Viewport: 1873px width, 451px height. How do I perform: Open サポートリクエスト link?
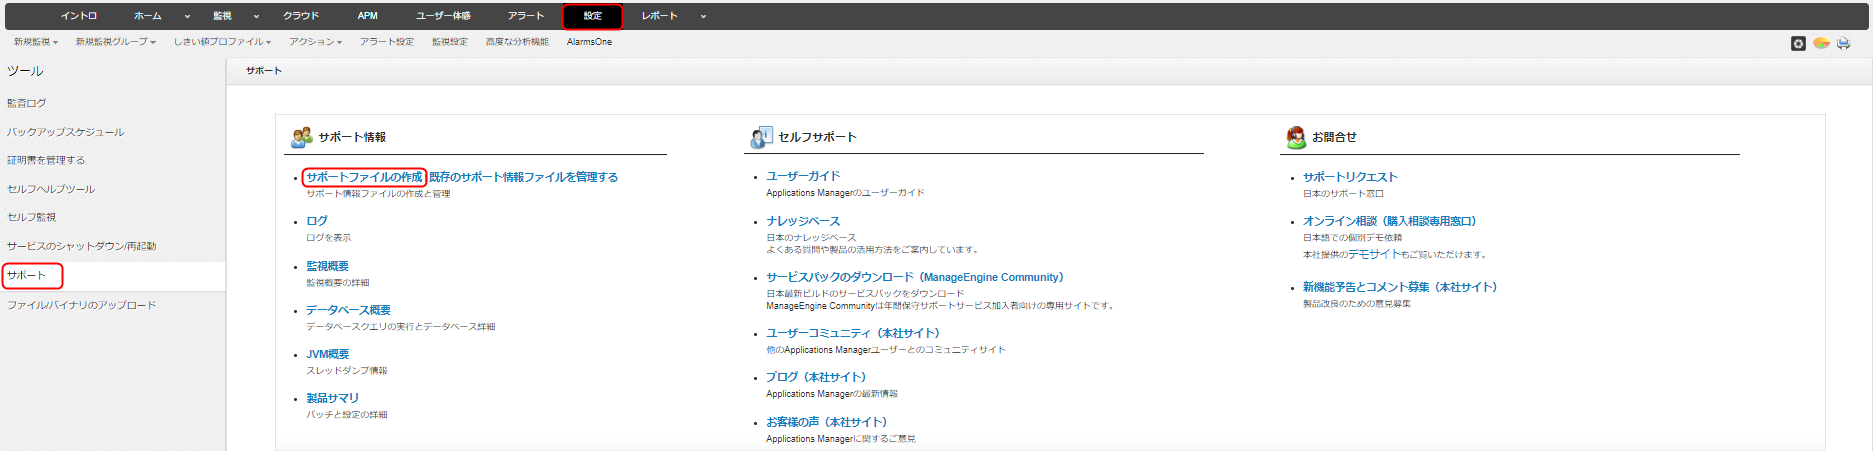1350,177
